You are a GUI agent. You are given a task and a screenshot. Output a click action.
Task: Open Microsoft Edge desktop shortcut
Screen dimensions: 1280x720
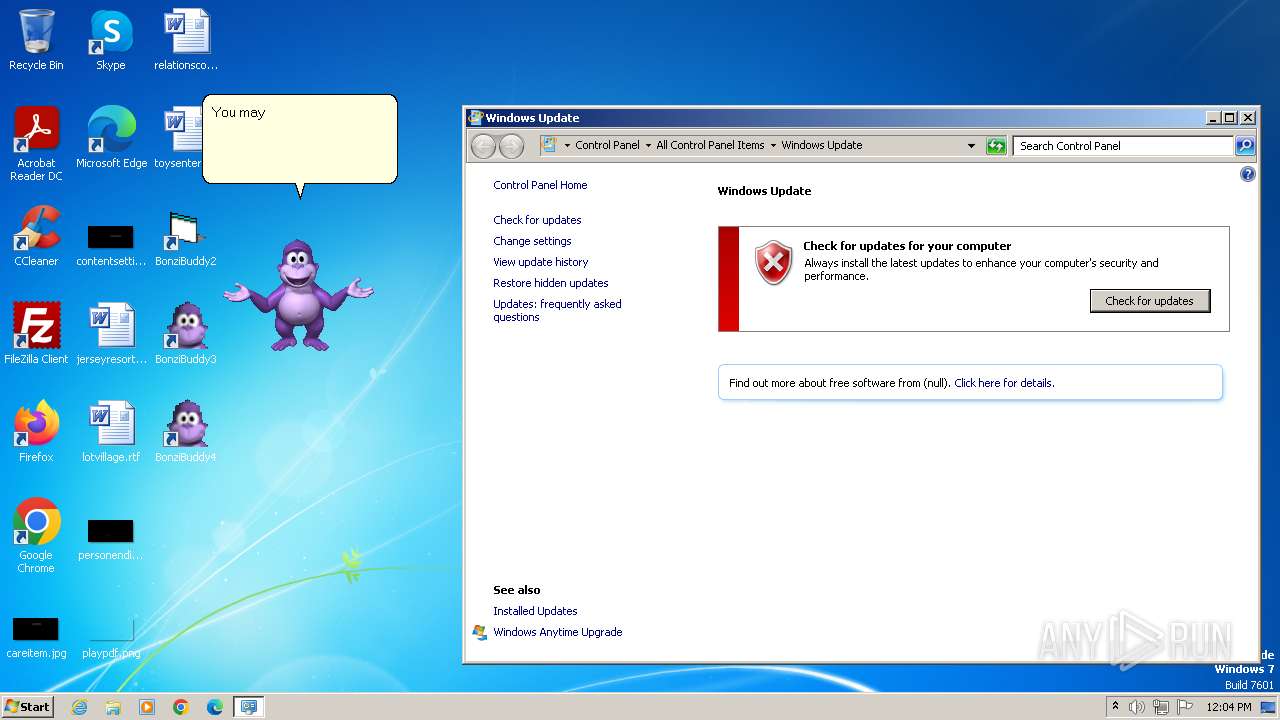point(111,138)
